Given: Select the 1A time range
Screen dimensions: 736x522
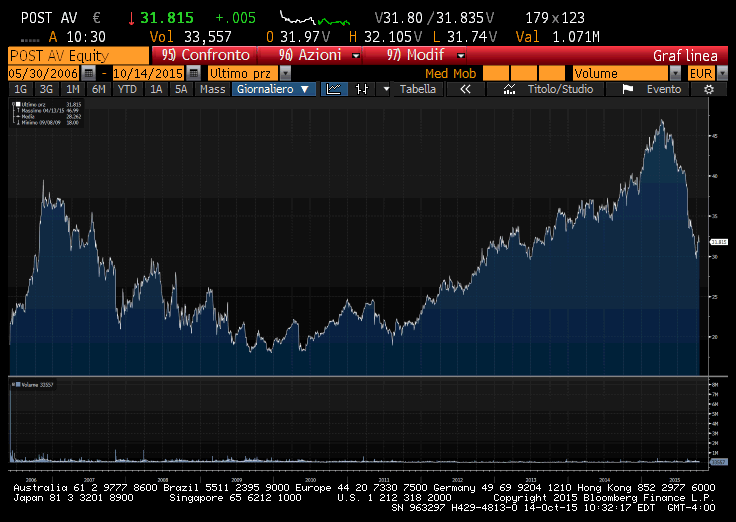Looking at the screenshot, I should 156,89.
